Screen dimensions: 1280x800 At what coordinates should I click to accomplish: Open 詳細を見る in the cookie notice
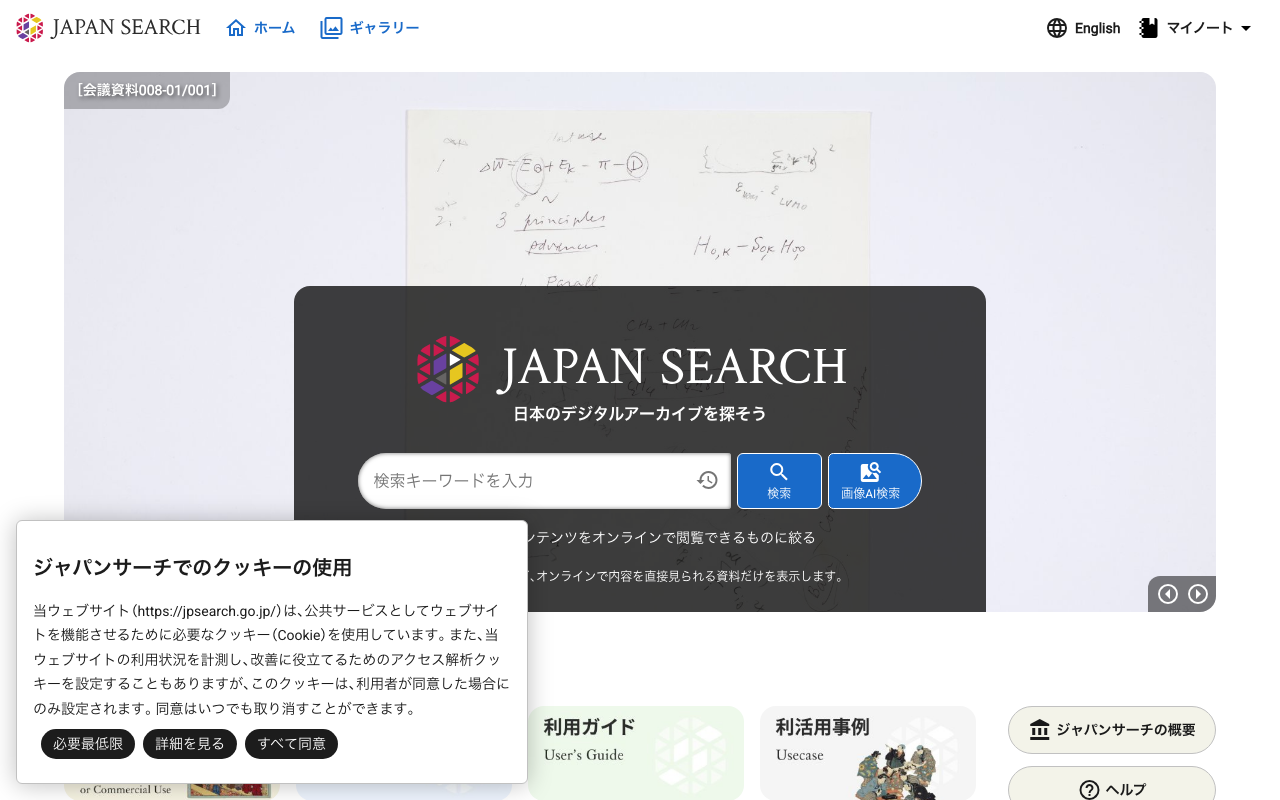189,744
